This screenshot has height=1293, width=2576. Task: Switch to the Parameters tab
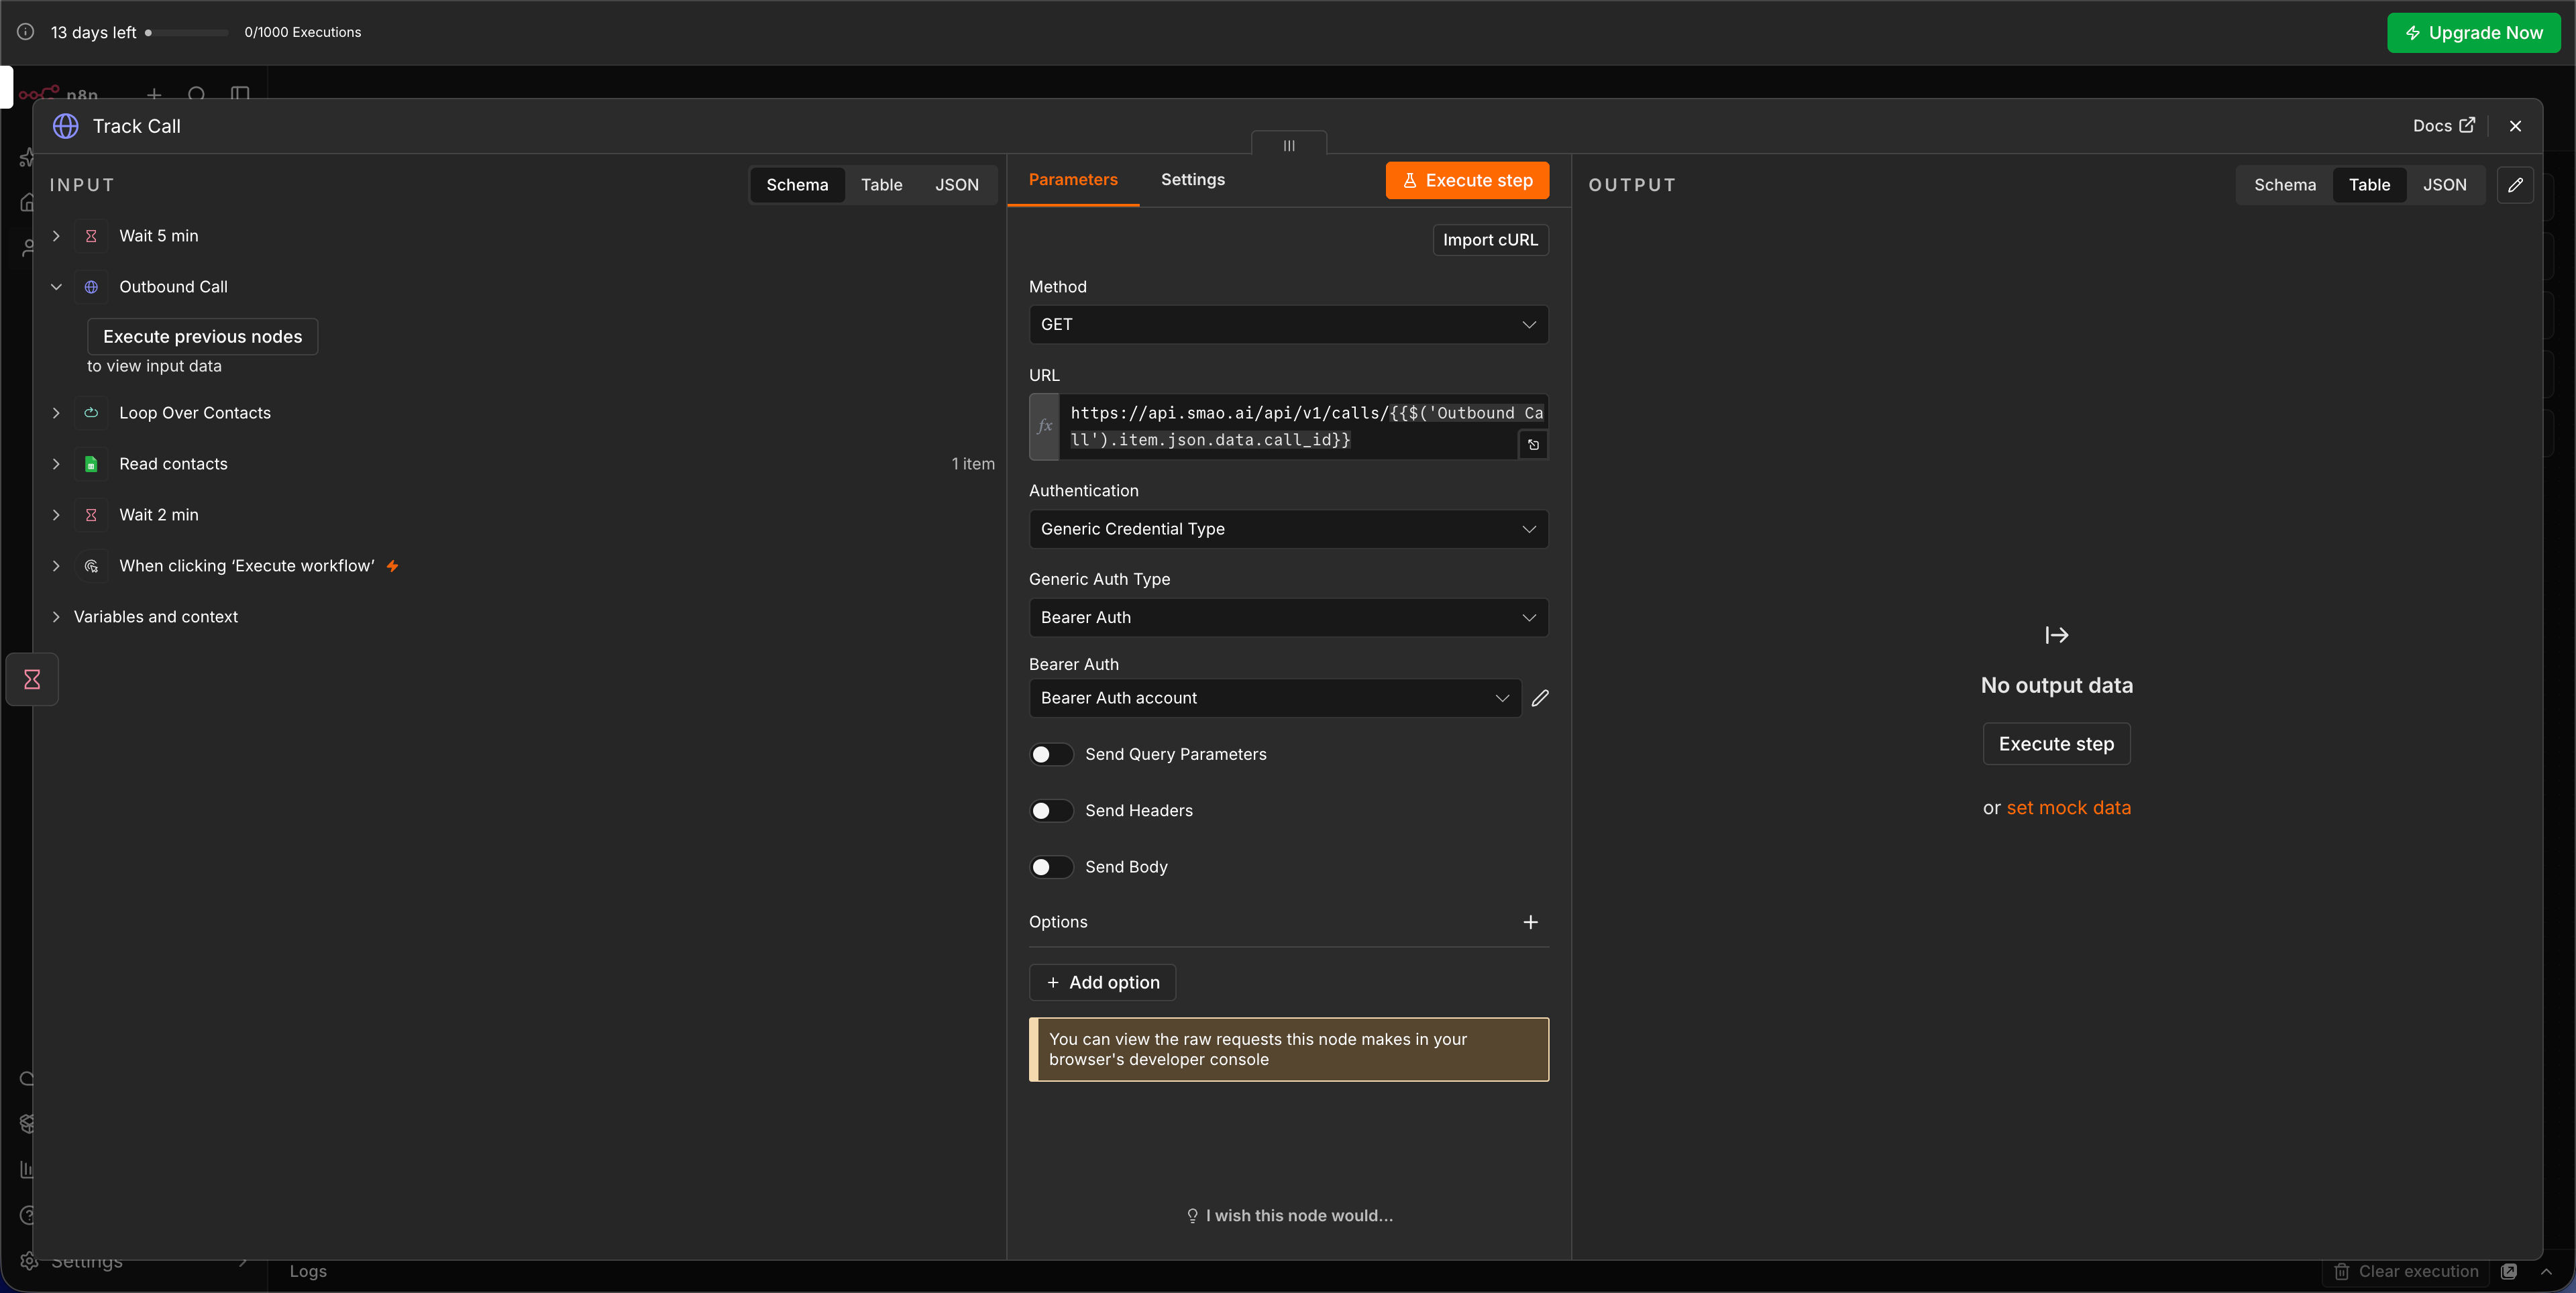point(1073,180)
